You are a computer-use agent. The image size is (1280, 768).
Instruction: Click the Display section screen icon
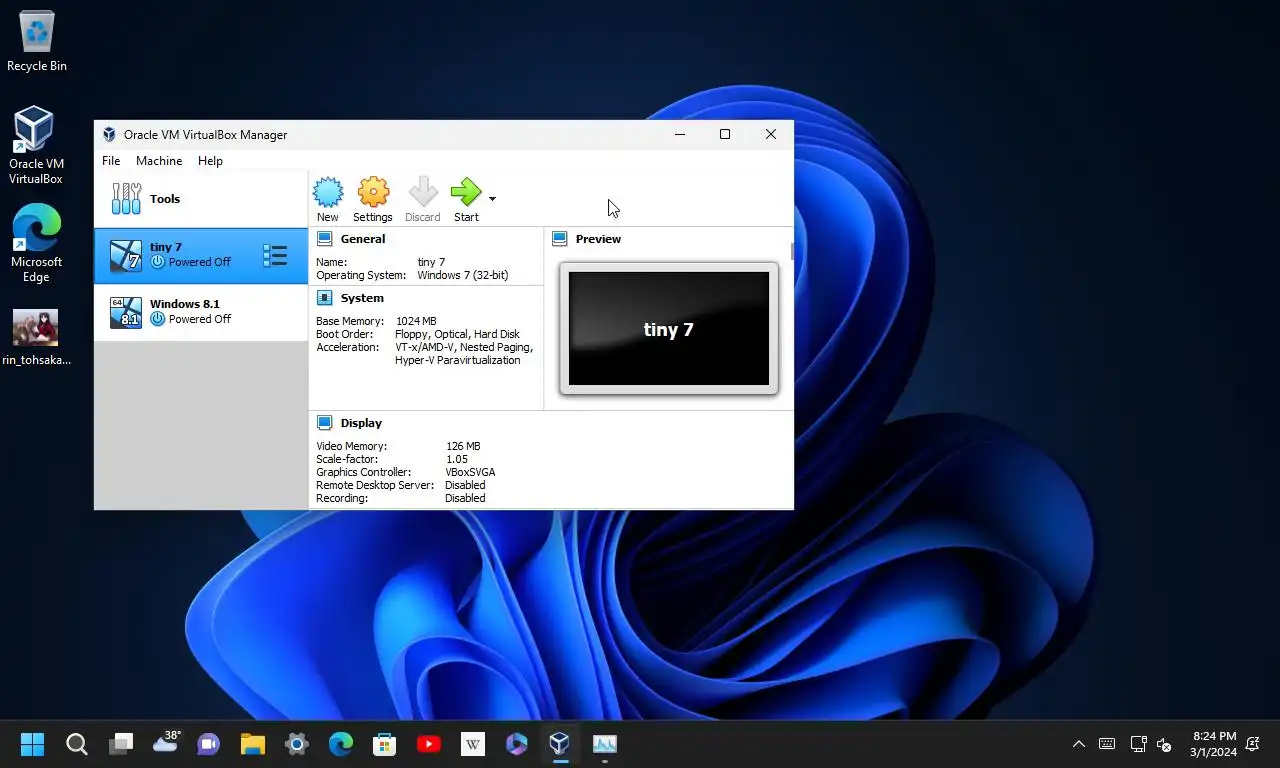324,423
